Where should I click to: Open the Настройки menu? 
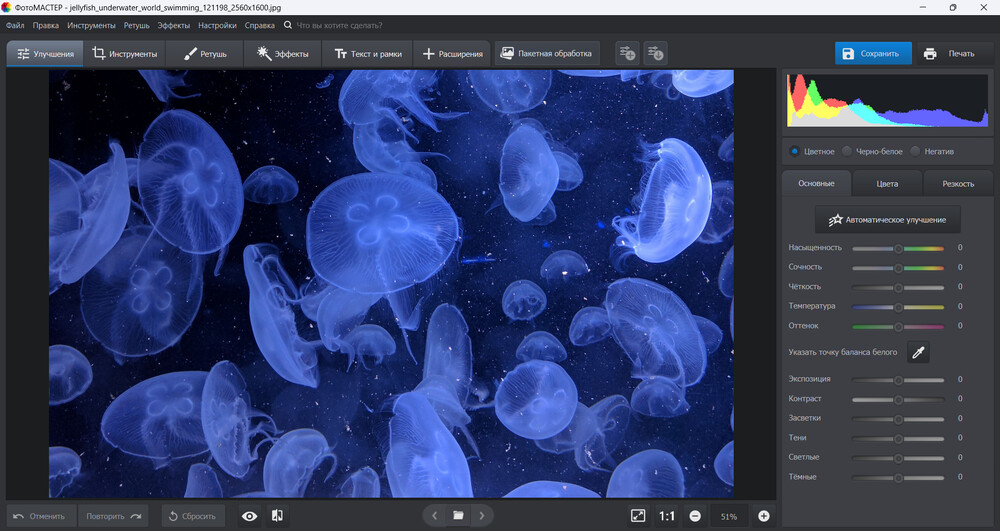pos(217,24)
